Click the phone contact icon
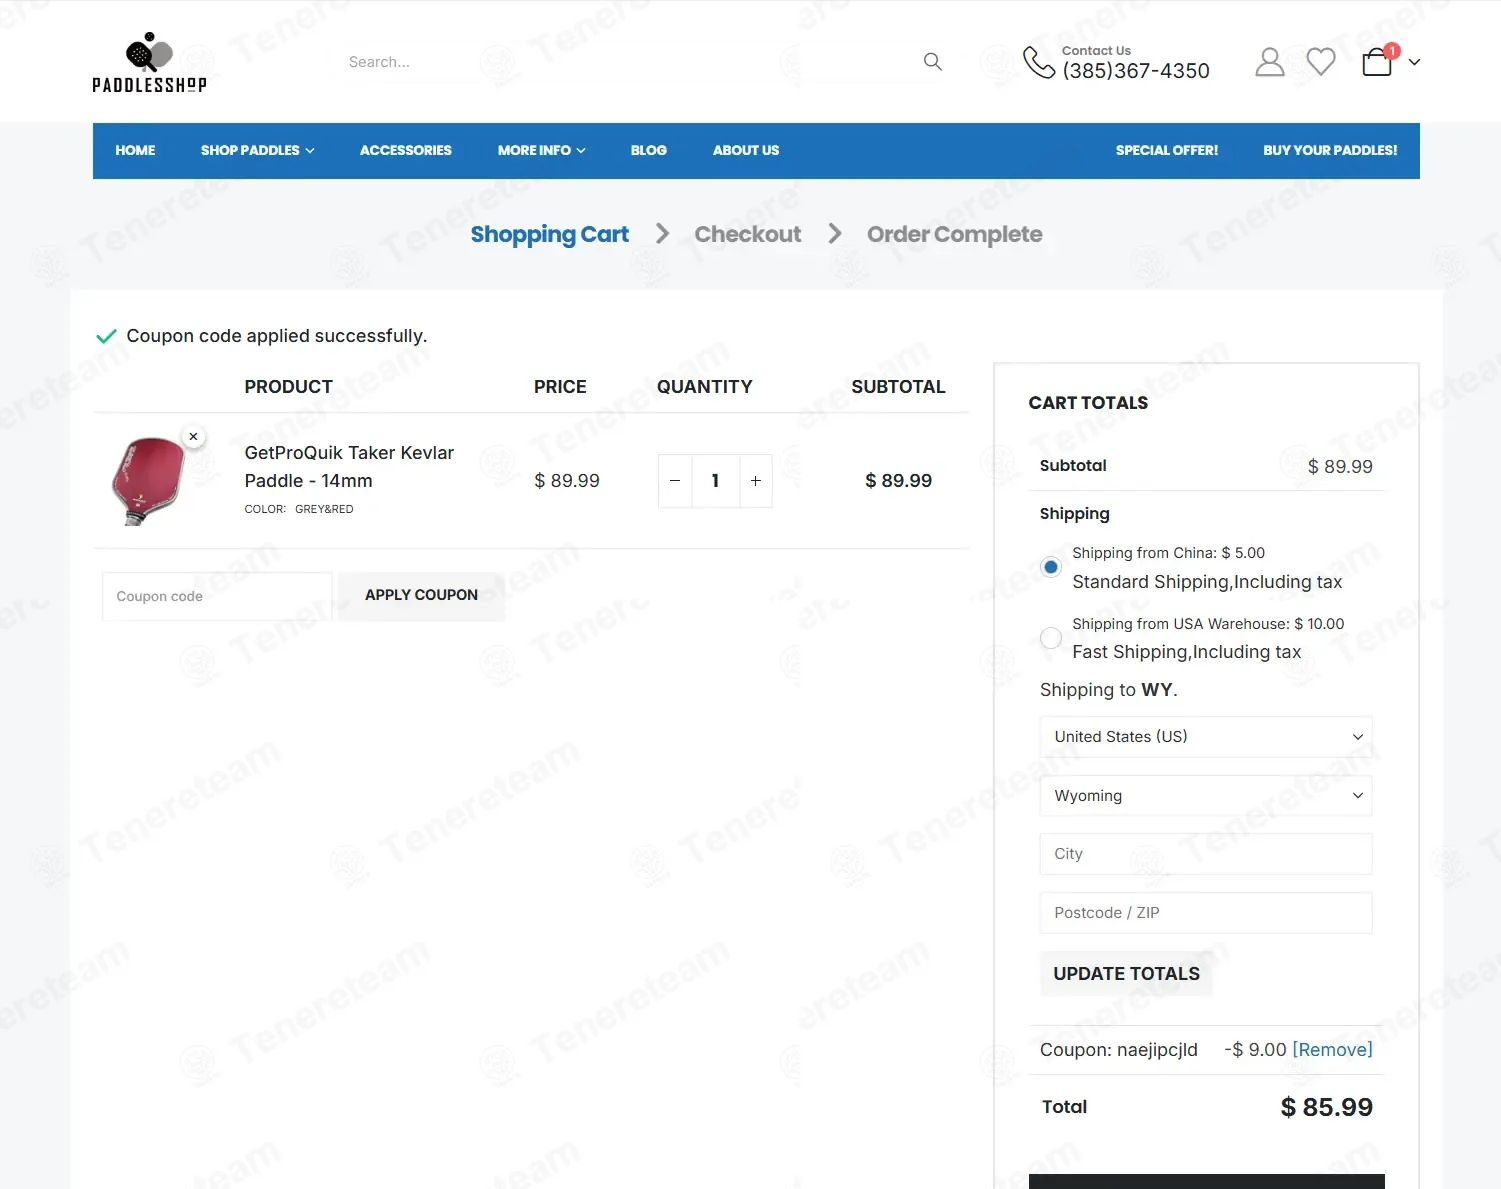 tap(1039, 62)
